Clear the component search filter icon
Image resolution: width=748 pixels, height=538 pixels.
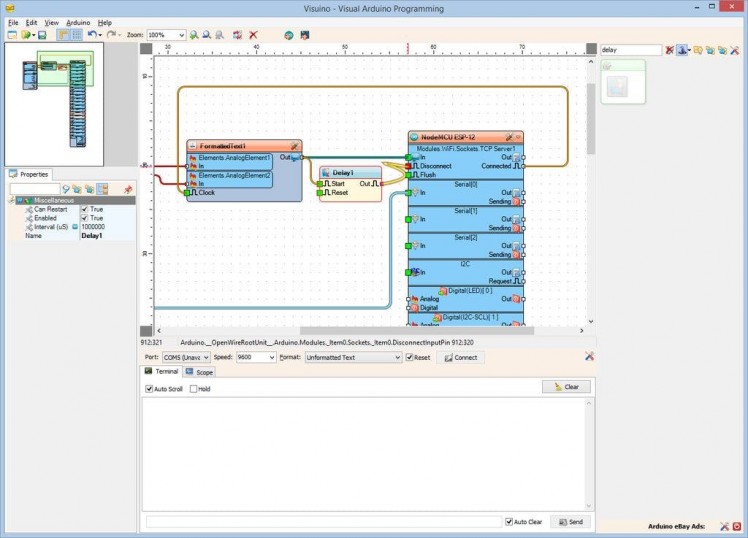(x=670, y=49)
